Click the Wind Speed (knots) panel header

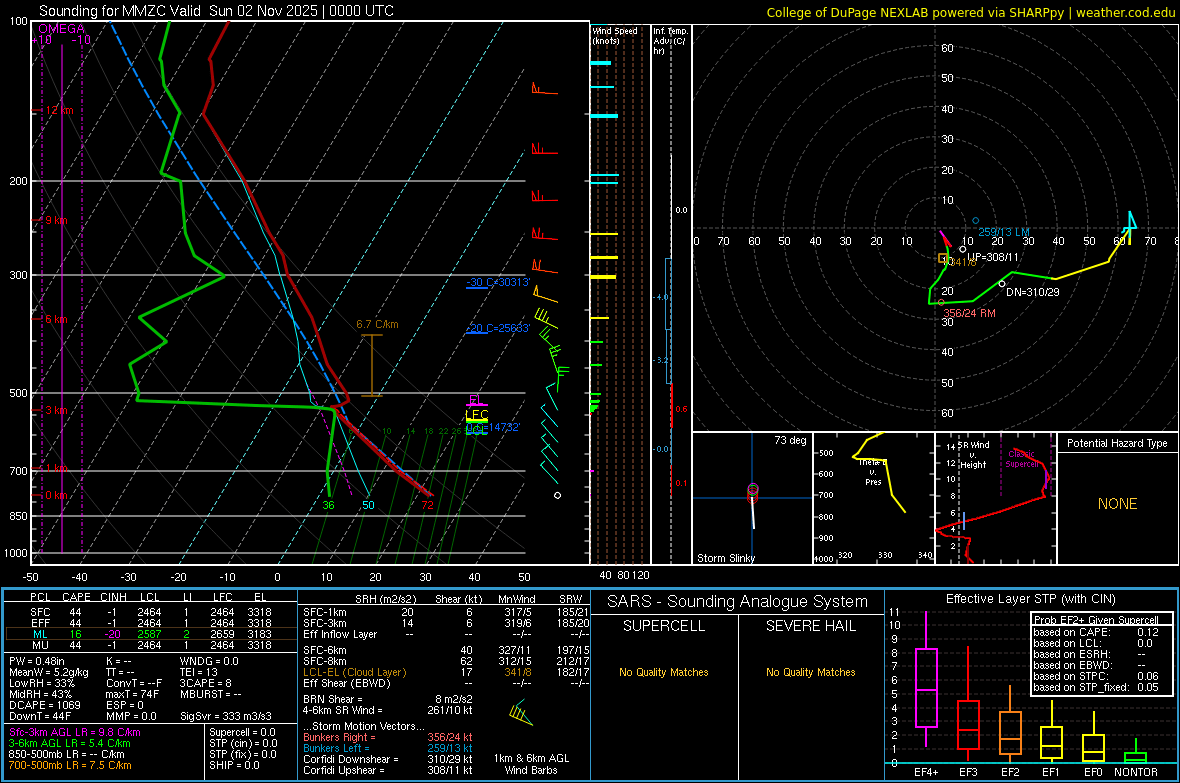click(x=614, y=35)
